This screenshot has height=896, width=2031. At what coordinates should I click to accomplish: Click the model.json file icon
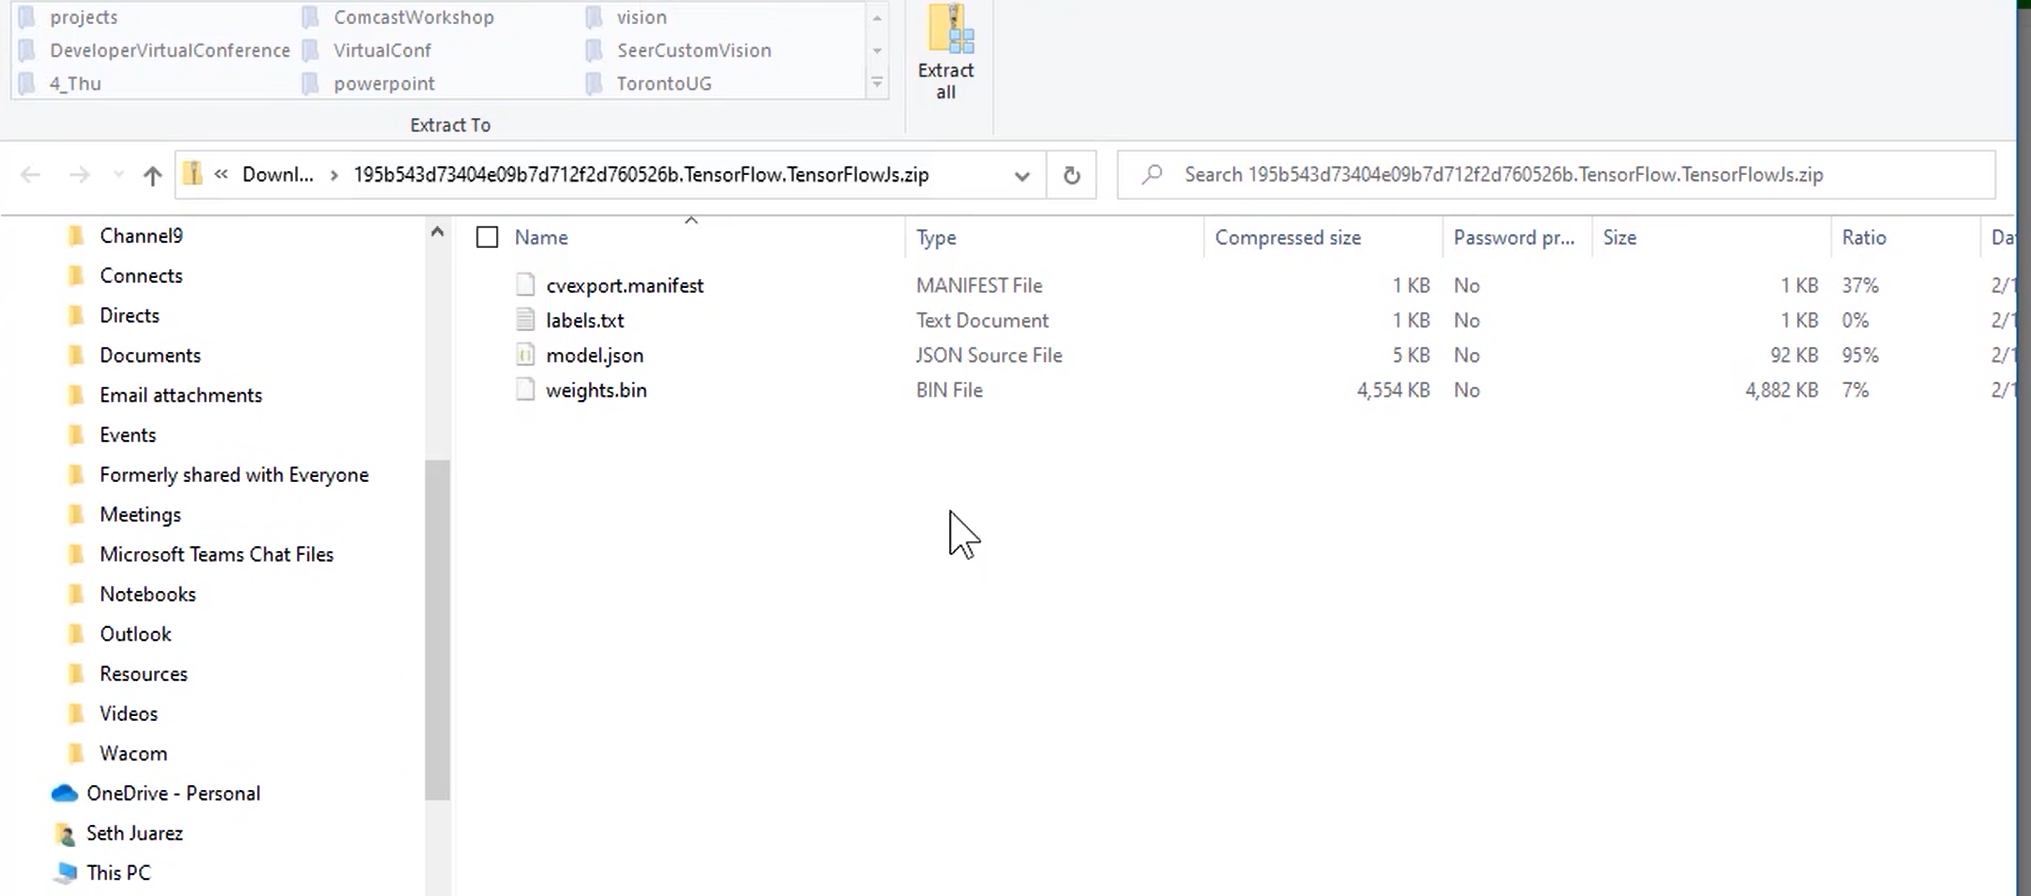pos(525,355)
